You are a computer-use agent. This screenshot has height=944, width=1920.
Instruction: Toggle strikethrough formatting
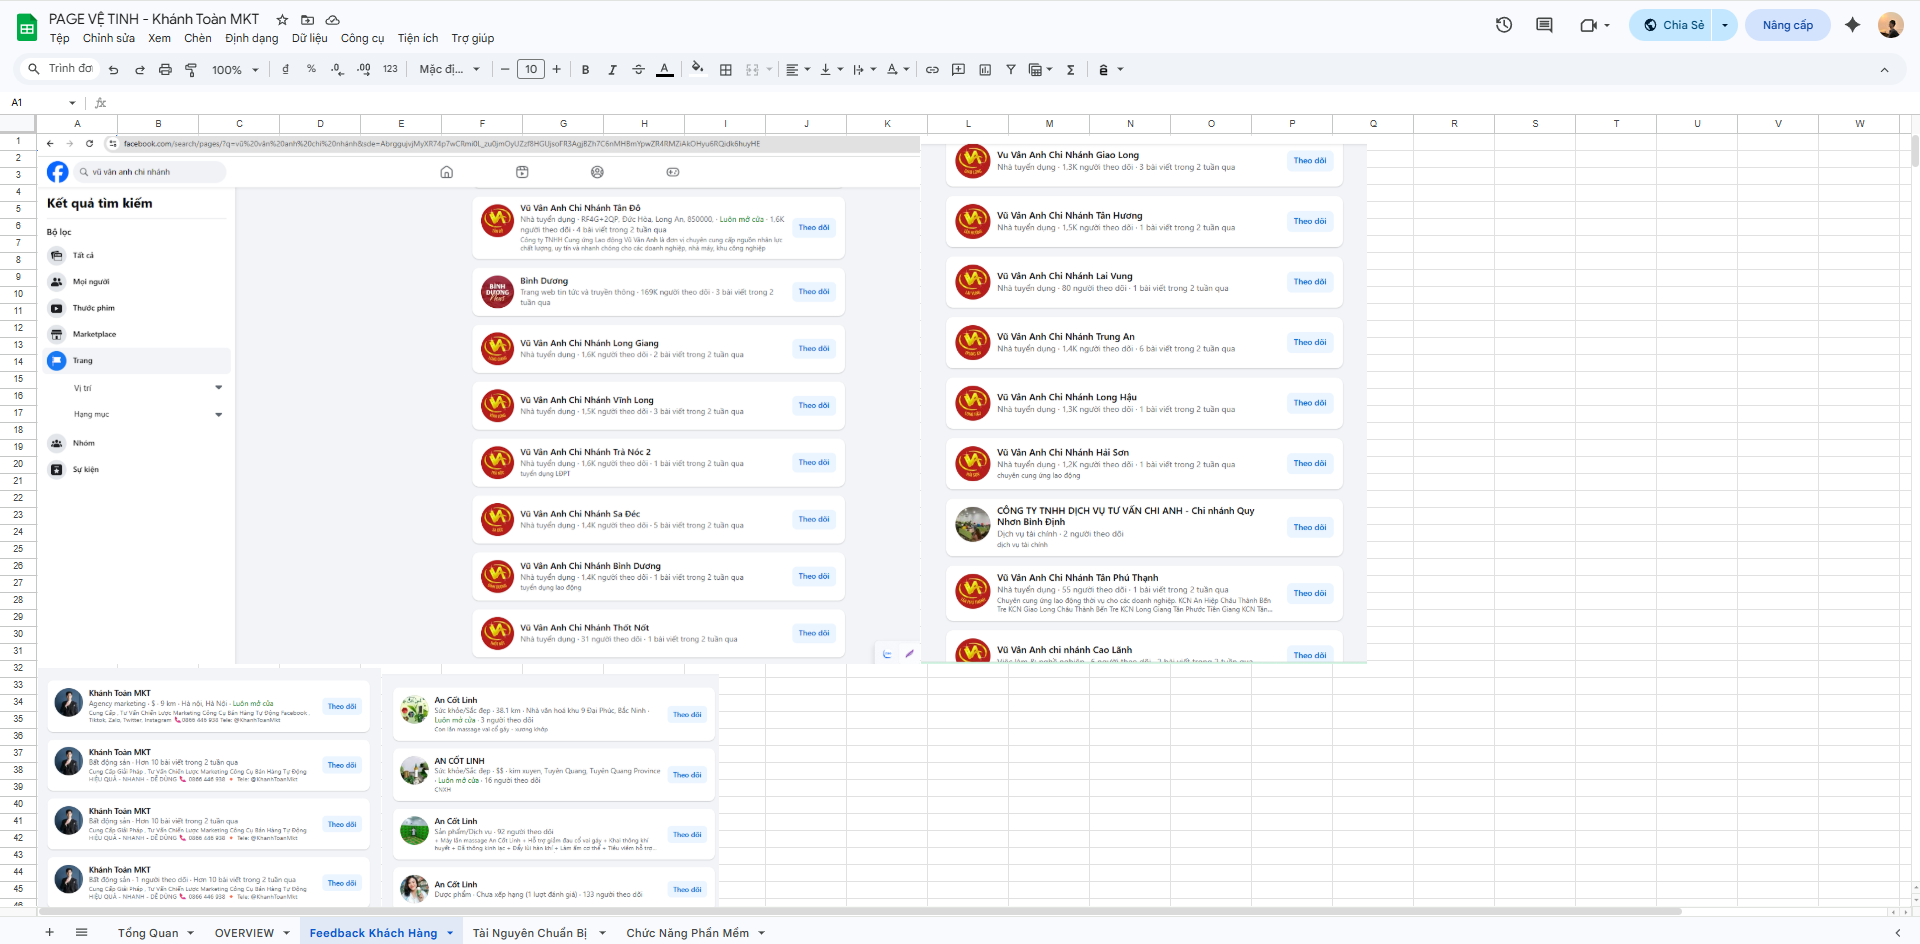pyautogui.click(x=638, y=70)
